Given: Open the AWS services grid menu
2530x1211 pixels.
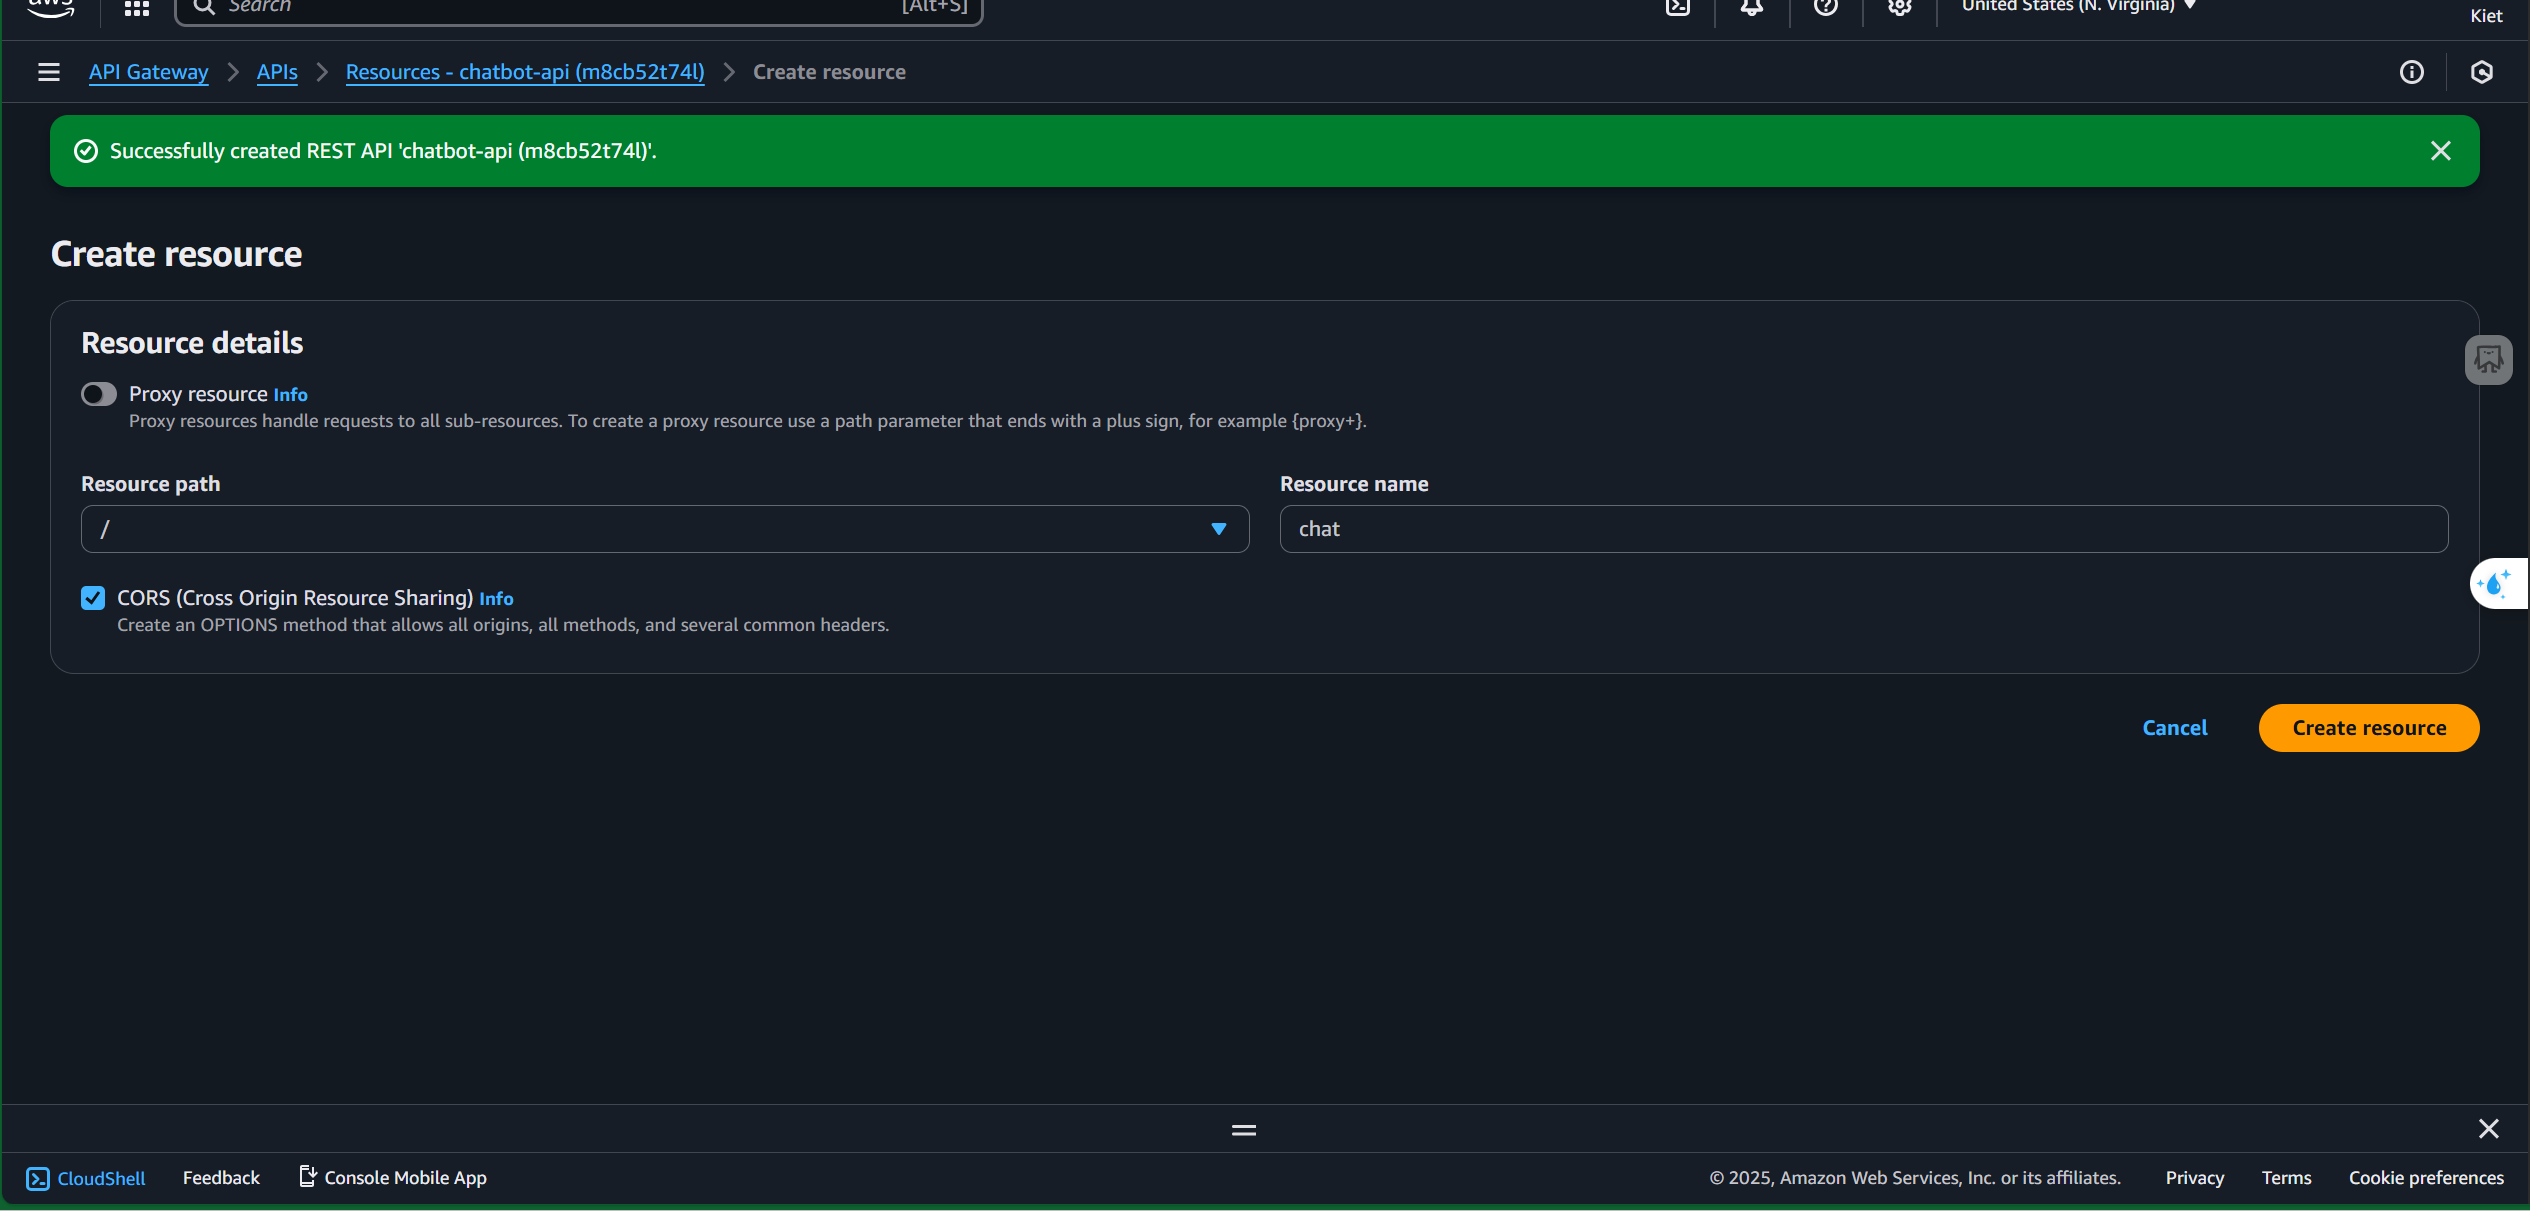Looking at the screenshot, I should [137, 8].
